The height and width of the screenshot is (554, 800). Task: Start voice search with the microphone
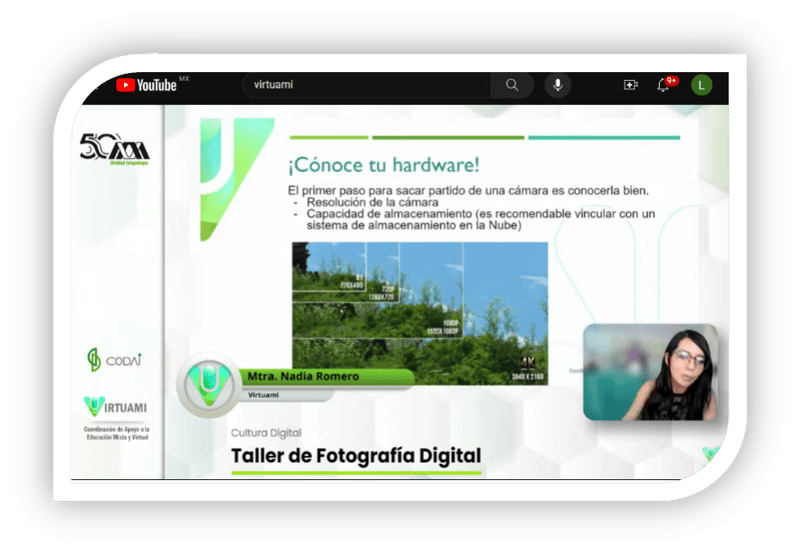pos(558,85)
